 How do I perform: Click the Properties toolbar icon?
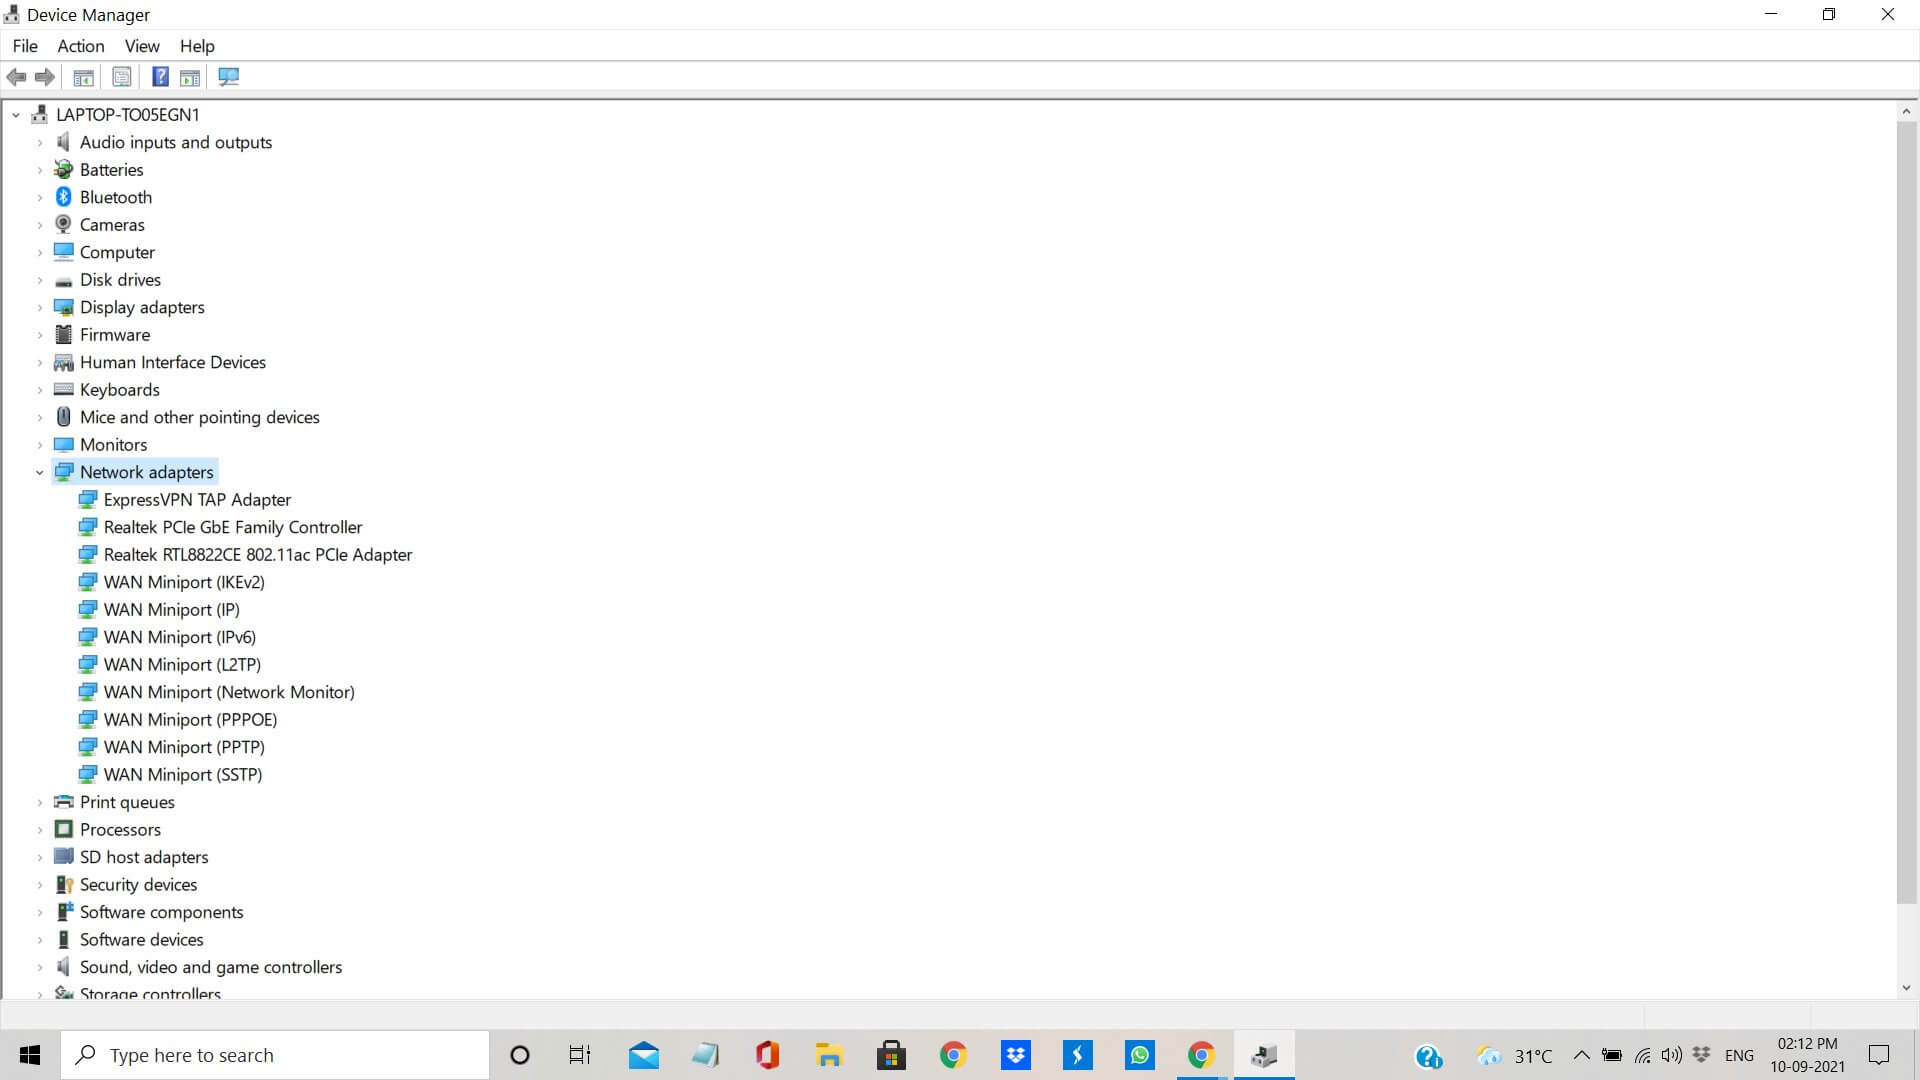(122, 77)
